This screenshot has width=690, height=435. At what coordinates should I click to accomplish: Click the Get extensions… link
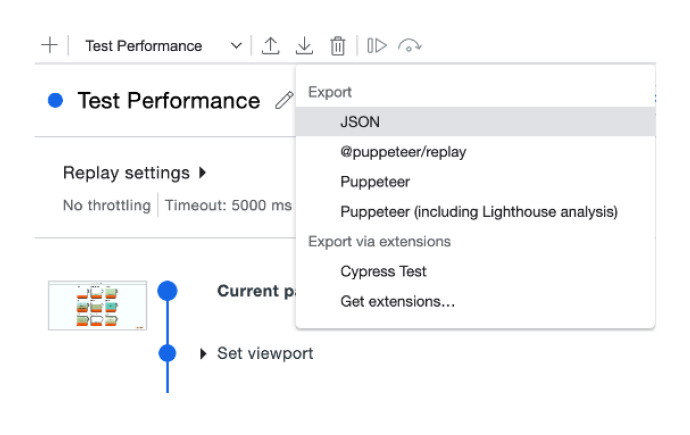397,301
